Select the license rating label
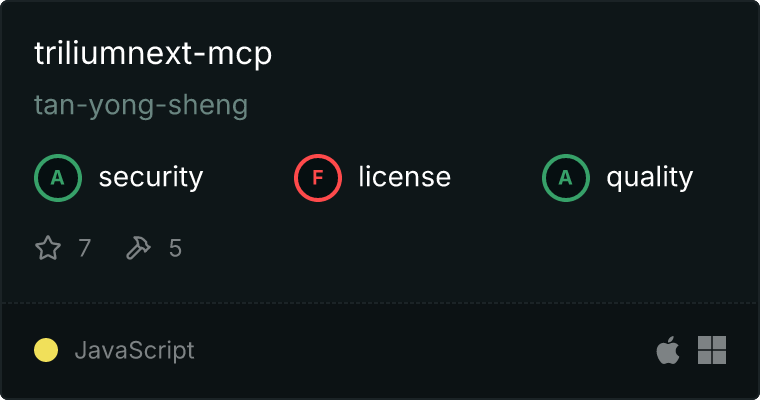Screen dimensions: 760x400 pyautogui.click(x=405, y=176)
